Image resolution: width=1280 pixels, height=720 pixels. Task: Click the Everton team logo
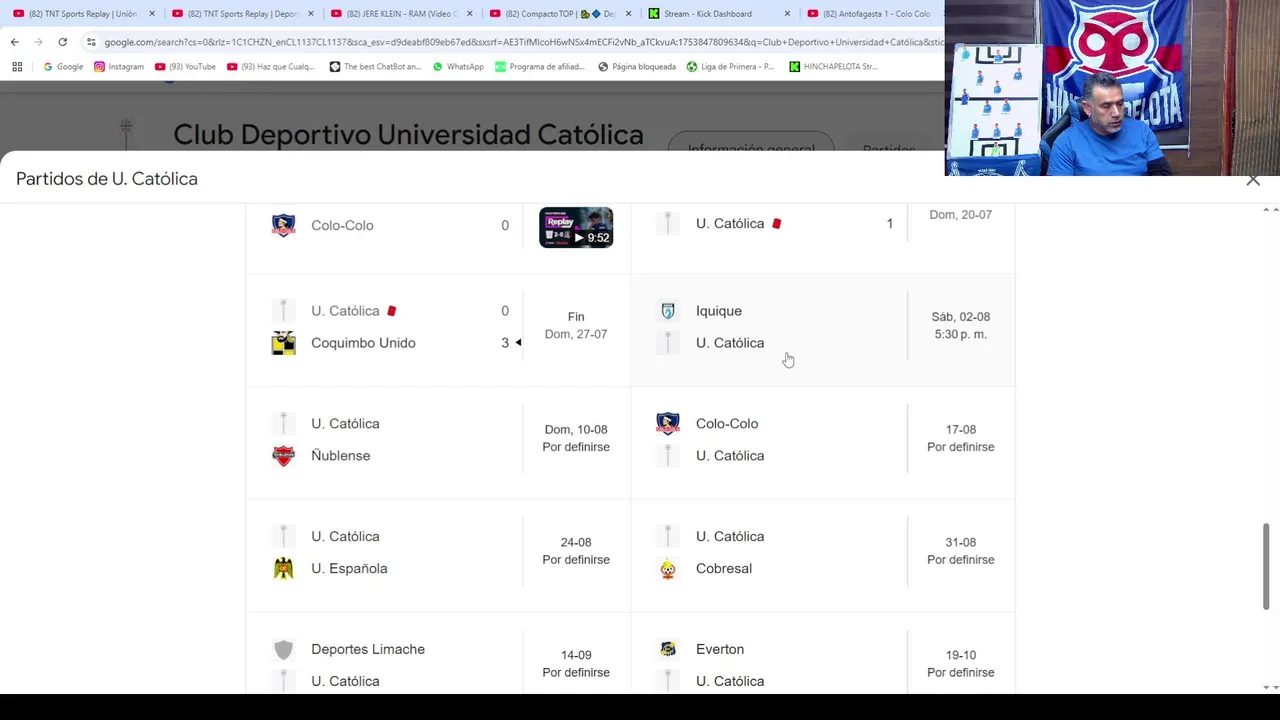(668, 650)
